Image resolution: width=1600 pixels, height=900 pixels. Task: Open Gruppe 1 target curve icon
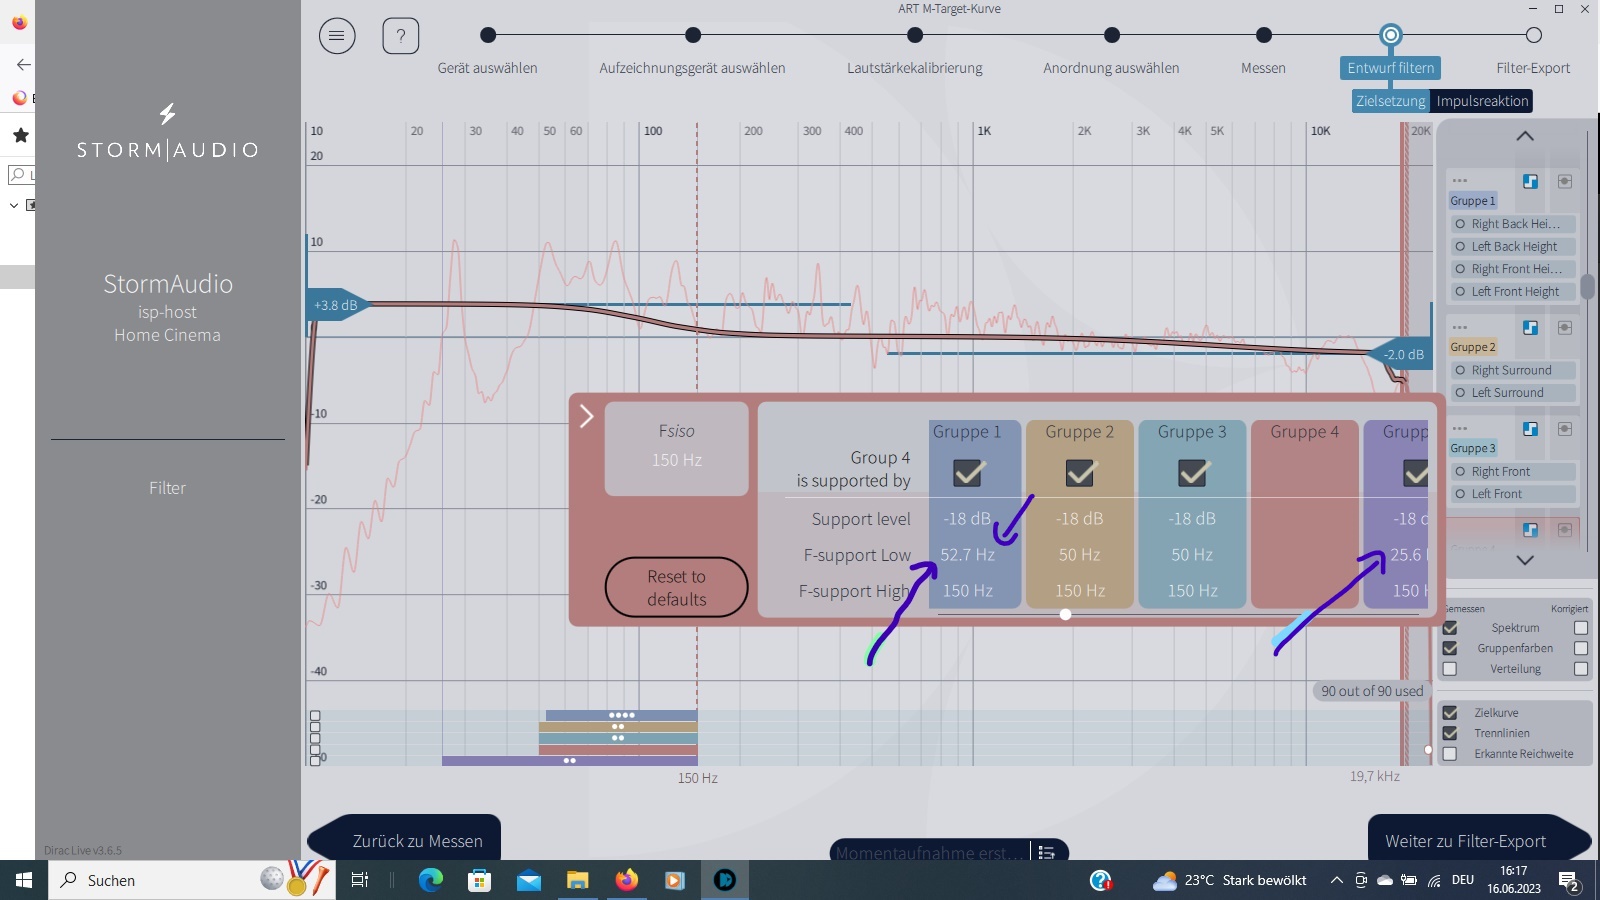1530,181
